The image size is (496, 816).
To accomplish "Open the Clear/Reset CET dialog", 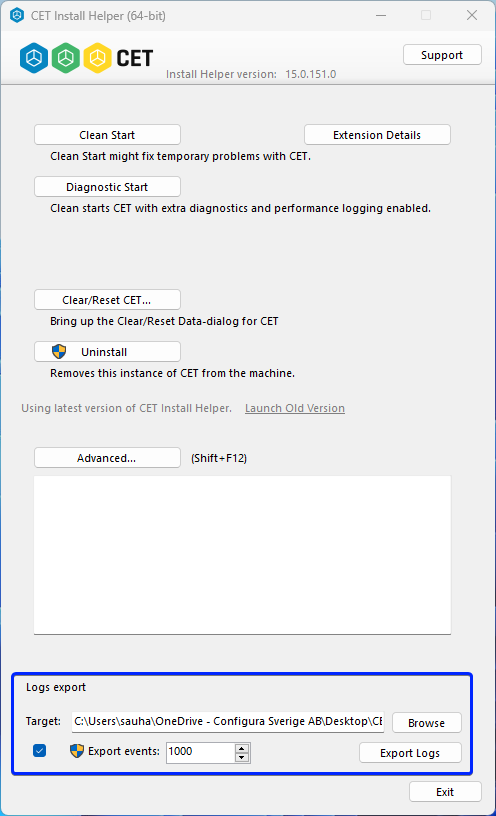I will (107, 300).
